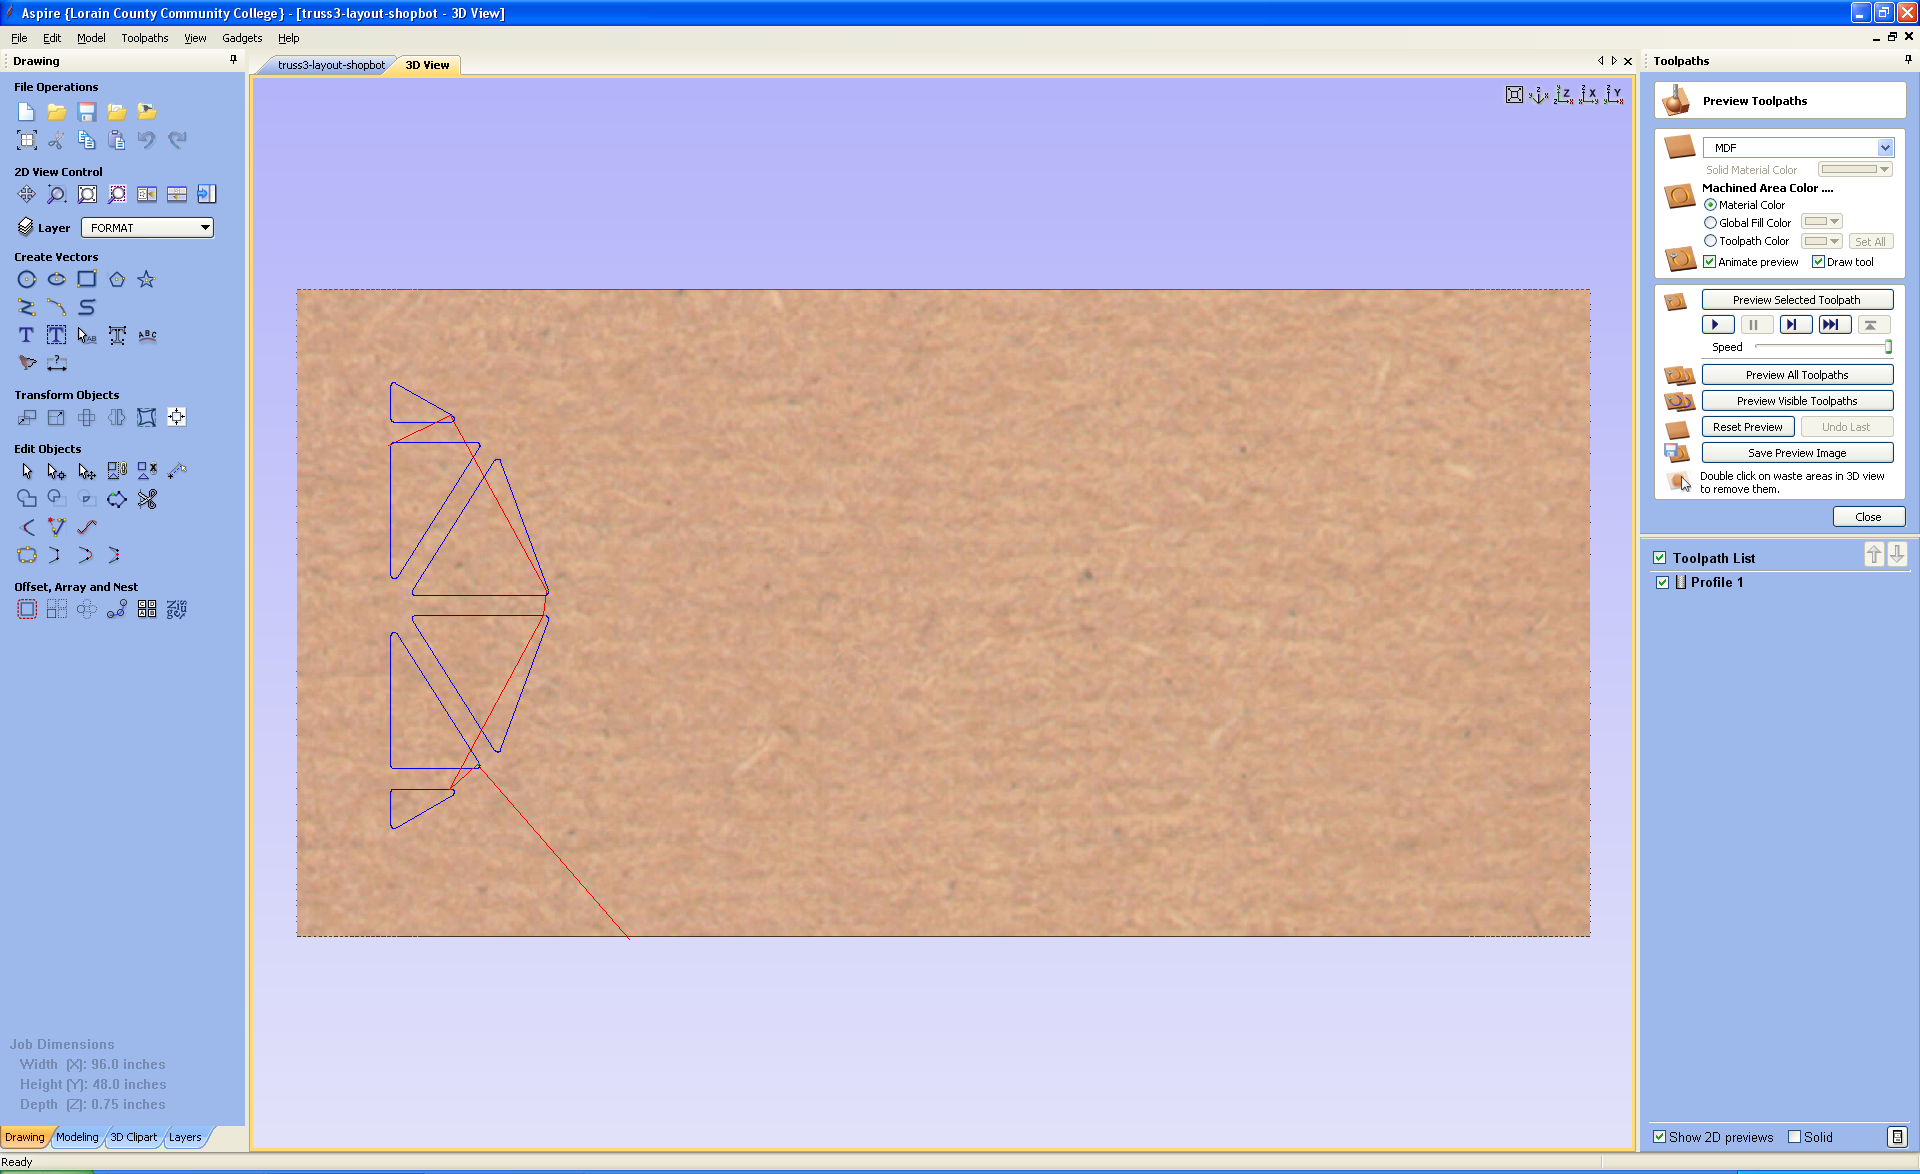Screen dimensions: 1920x1174
Task: Open the File menu
Action: [x=19, y=38]
